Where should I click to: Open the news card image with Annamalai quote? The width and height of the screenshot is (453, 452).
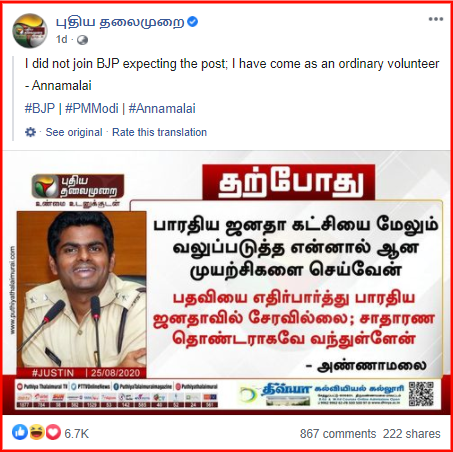tap(227, 283)
